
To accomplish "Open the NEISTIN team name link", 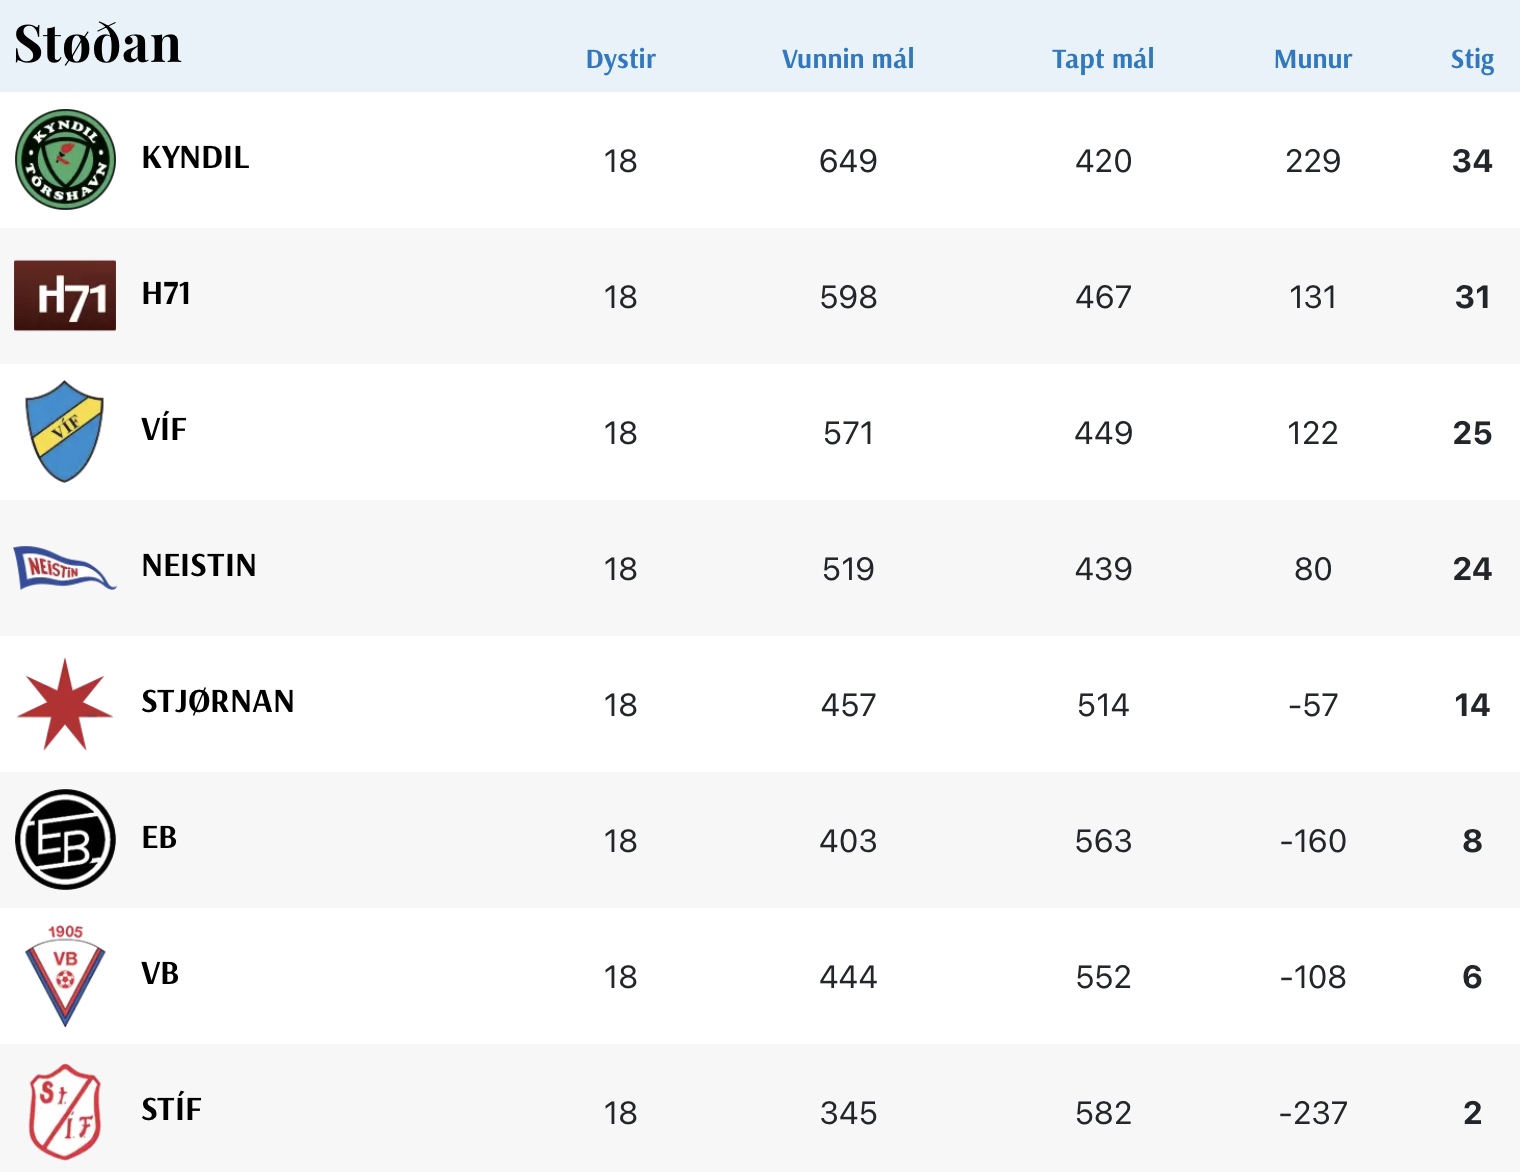I will (x=199, y=566).
